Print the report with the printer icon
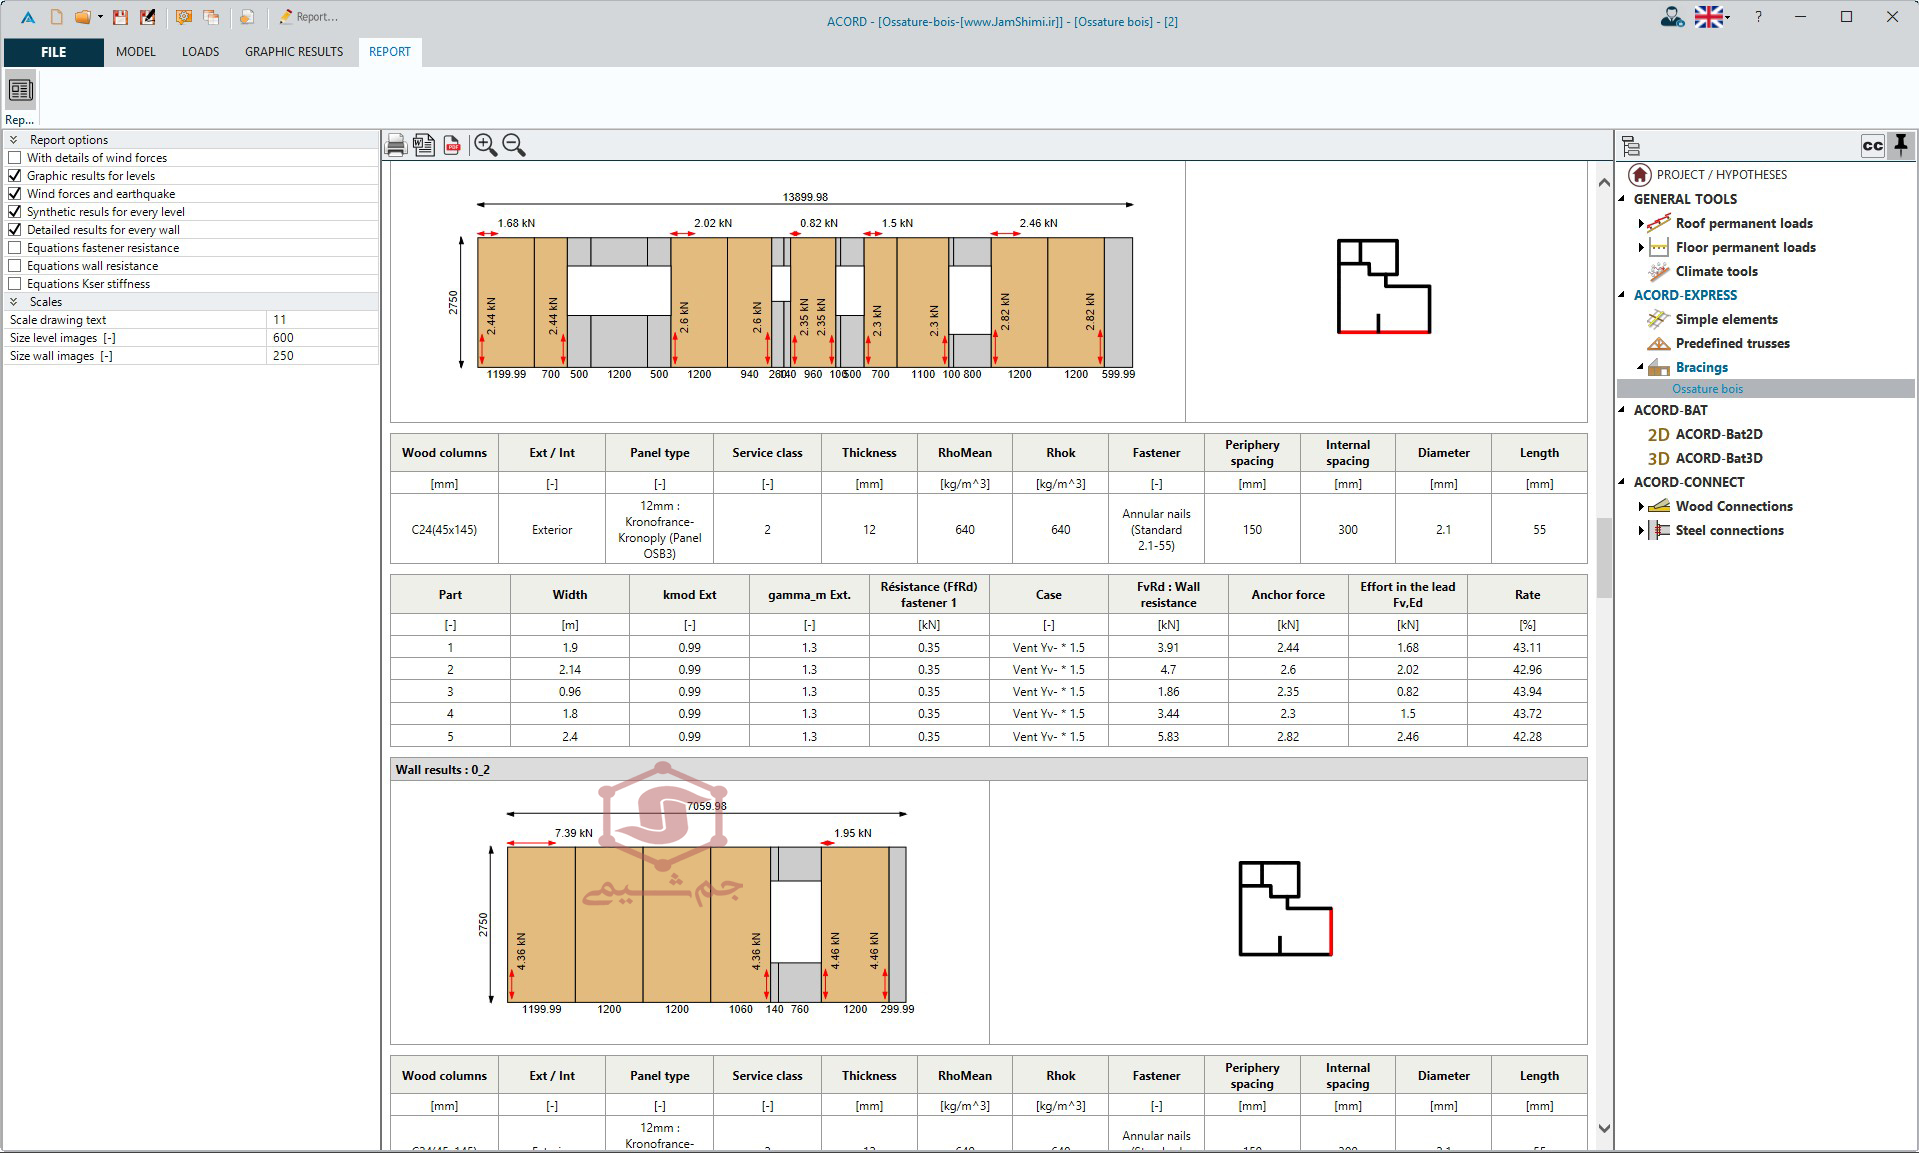This screenshot has height=1153, width=1919. click(396, 145)
